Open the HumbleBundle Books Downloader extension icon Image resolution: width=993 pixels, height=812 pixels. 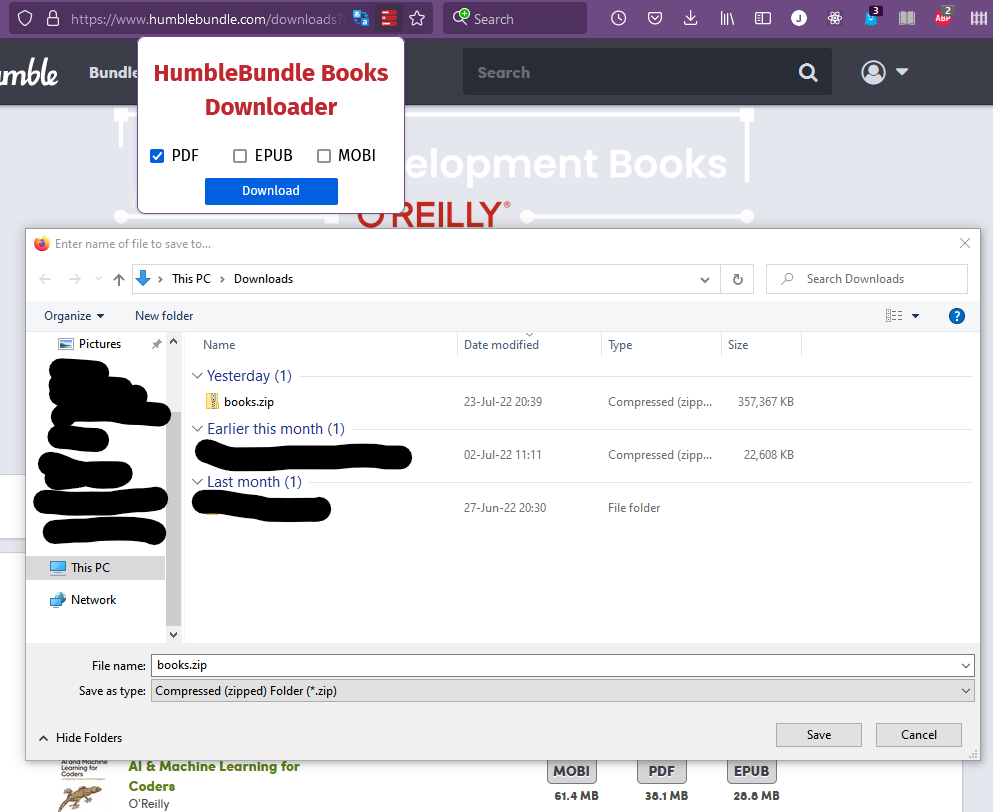pyautogui.click(x=389, y=18)
